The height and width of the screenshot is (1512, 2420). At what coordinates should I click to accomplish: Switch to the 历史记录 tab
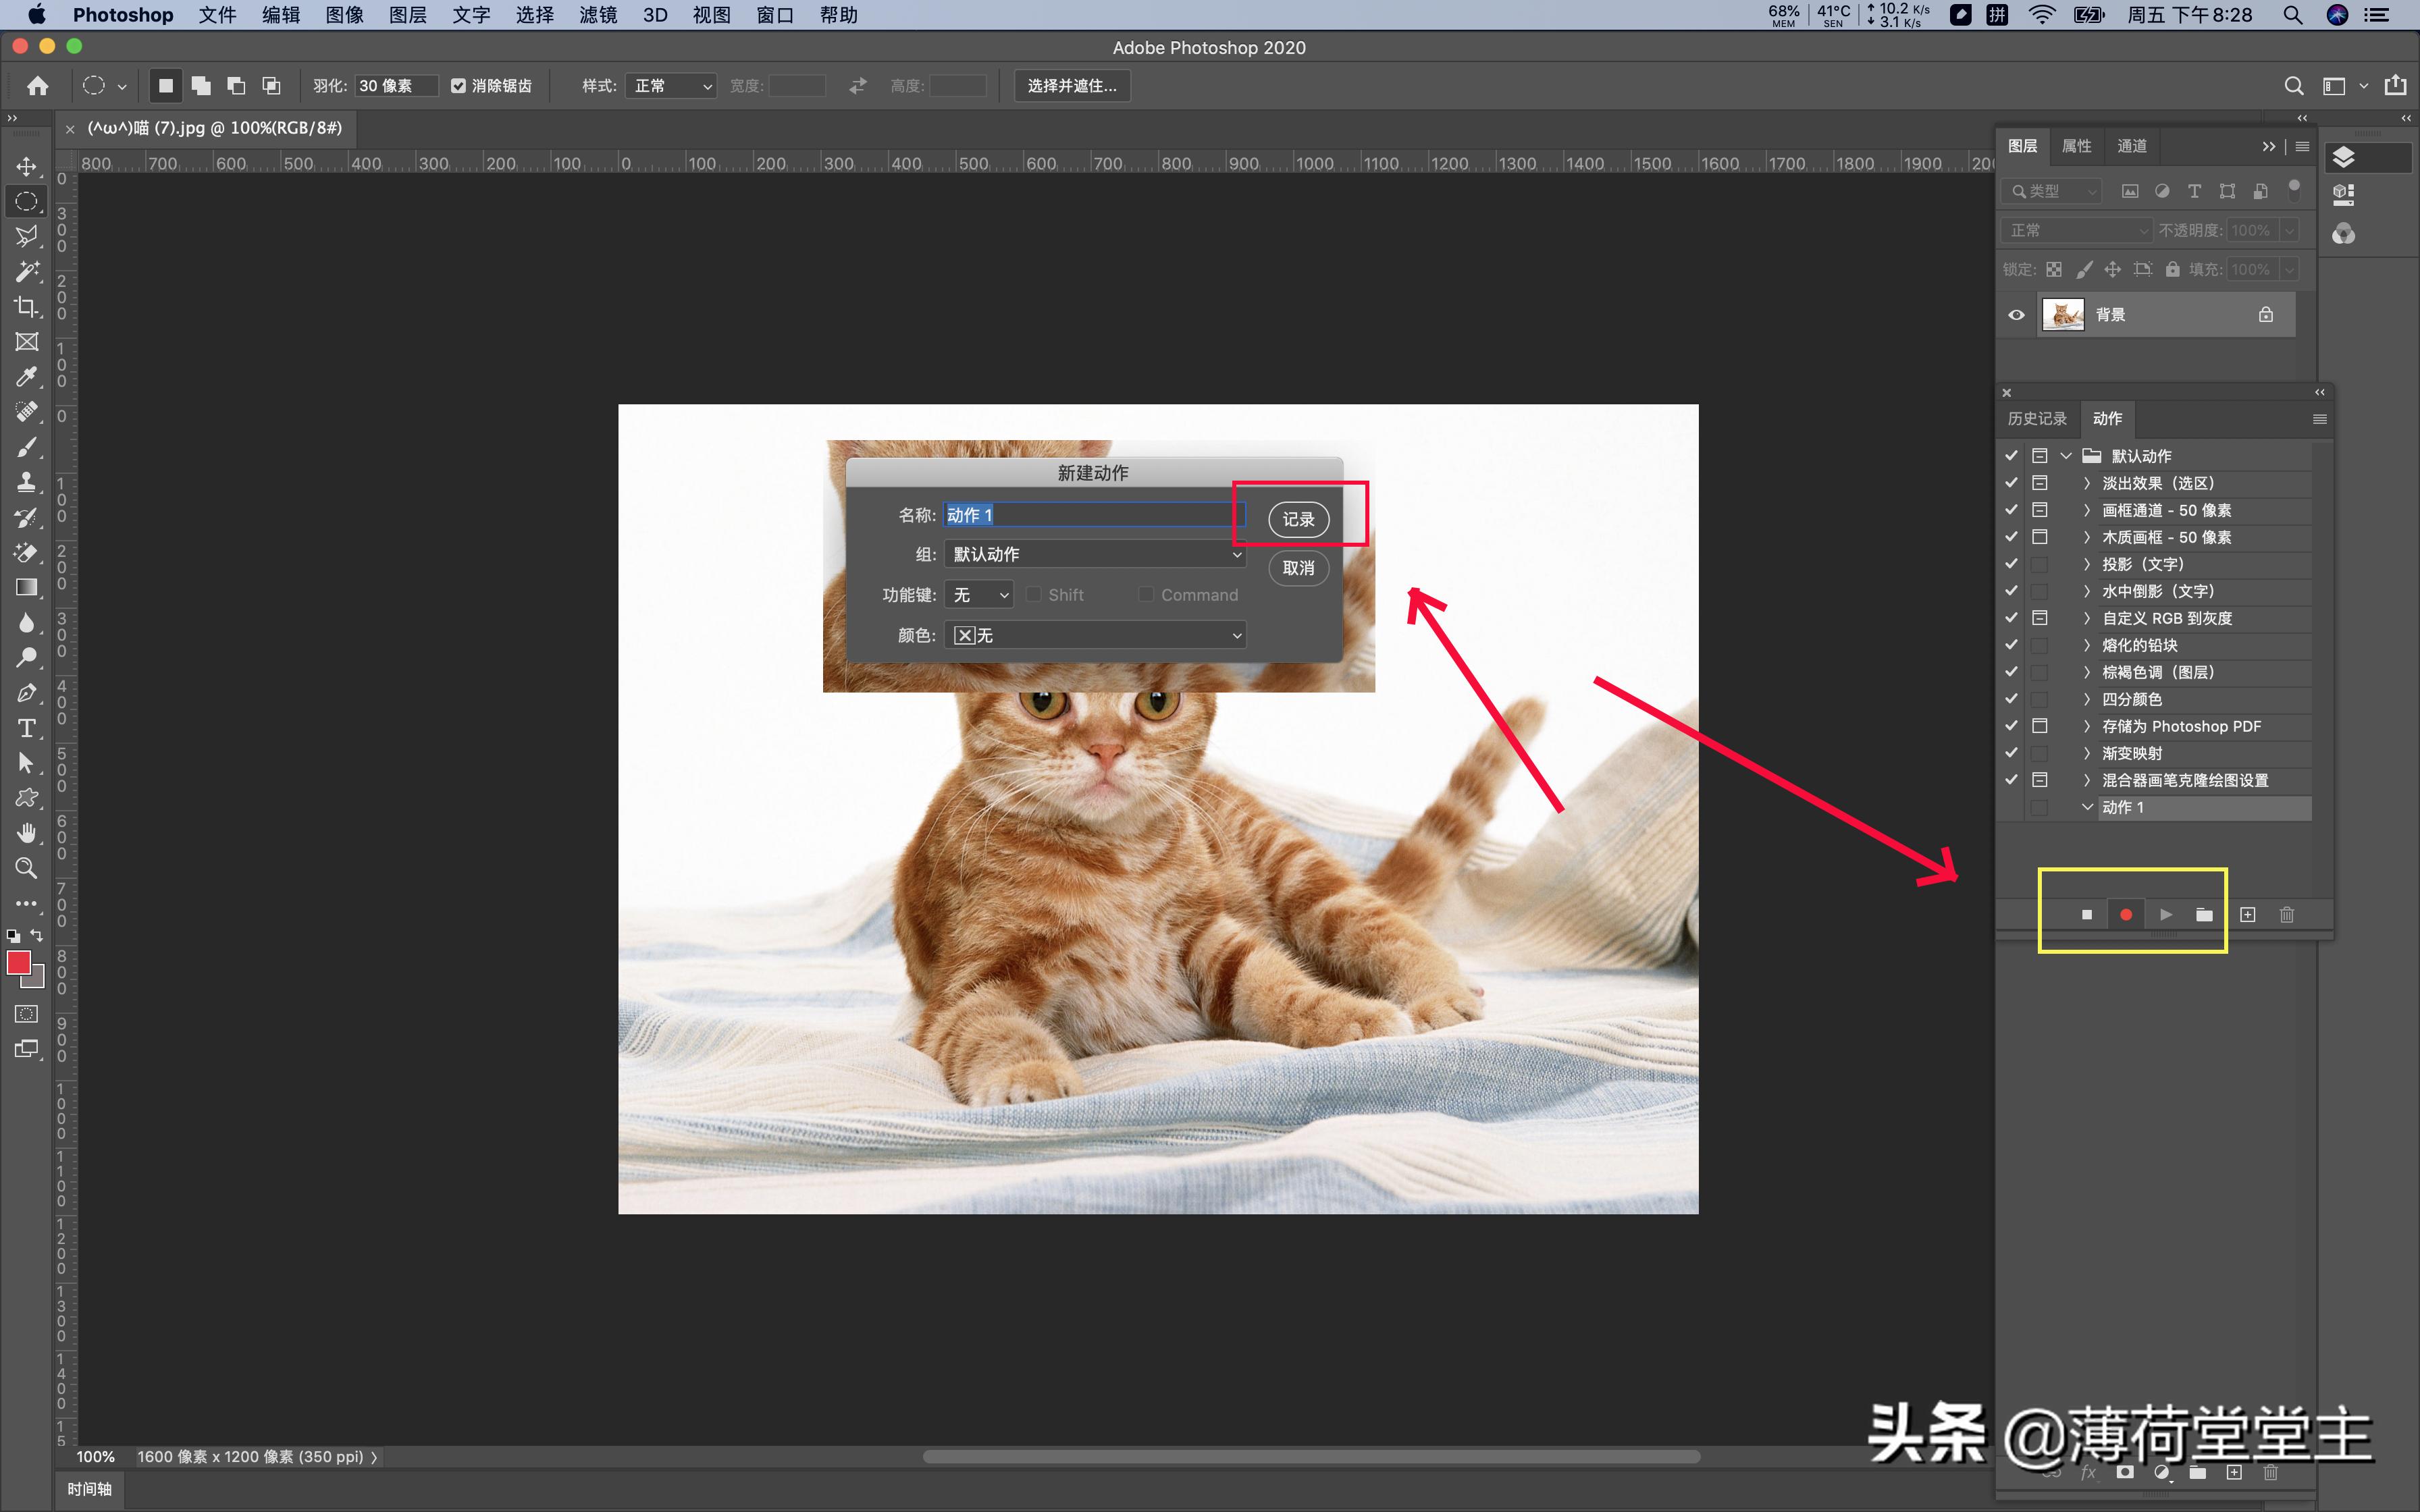tap(2037, 418)
